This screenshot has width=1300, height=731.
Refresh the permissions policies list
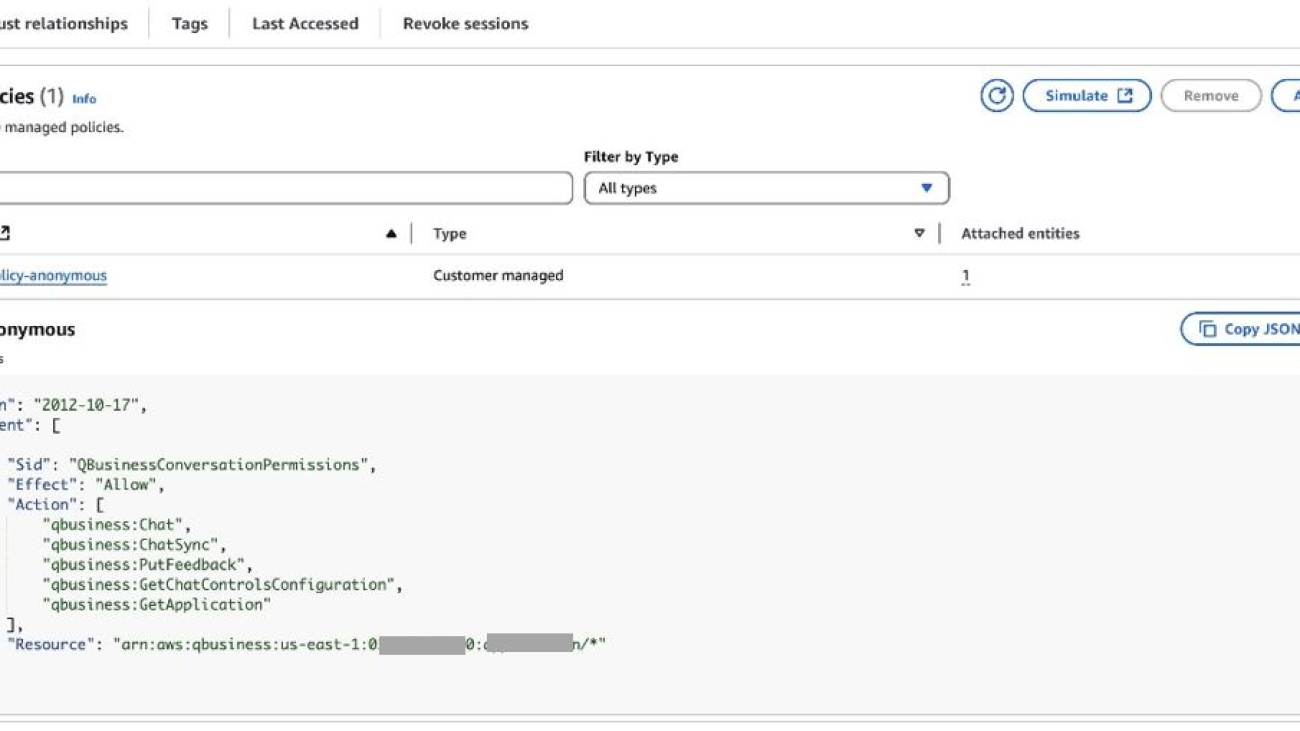(996, 96)
